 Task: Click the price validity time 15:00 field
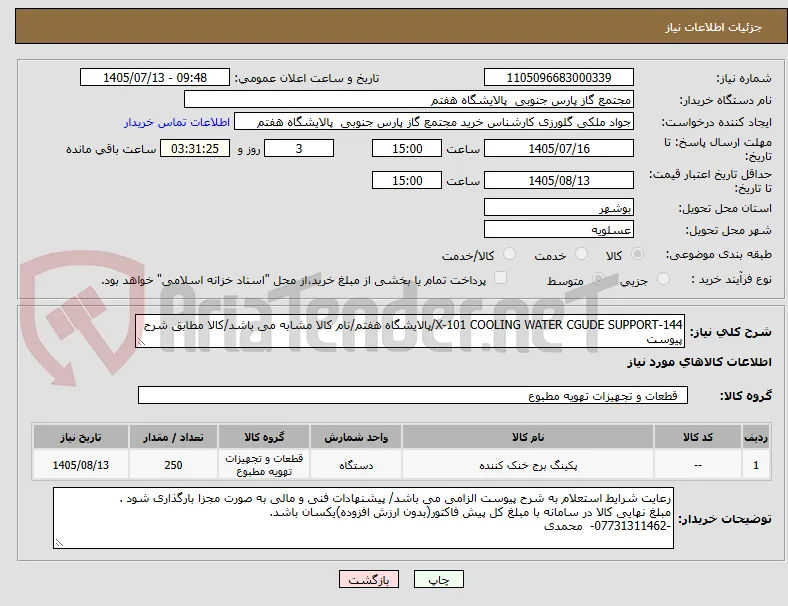coord(407,180)
